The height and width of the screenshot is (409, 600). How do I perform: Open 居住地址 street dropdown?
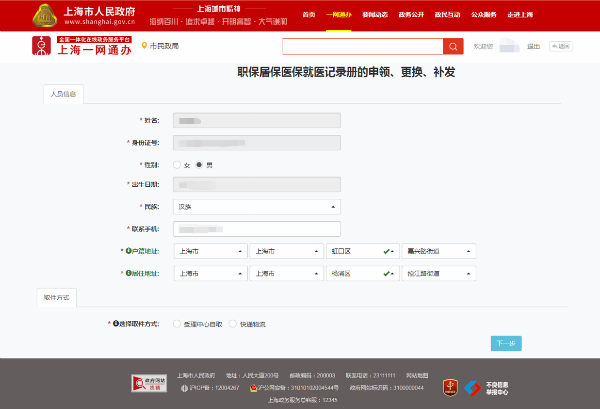coord(439,274)
